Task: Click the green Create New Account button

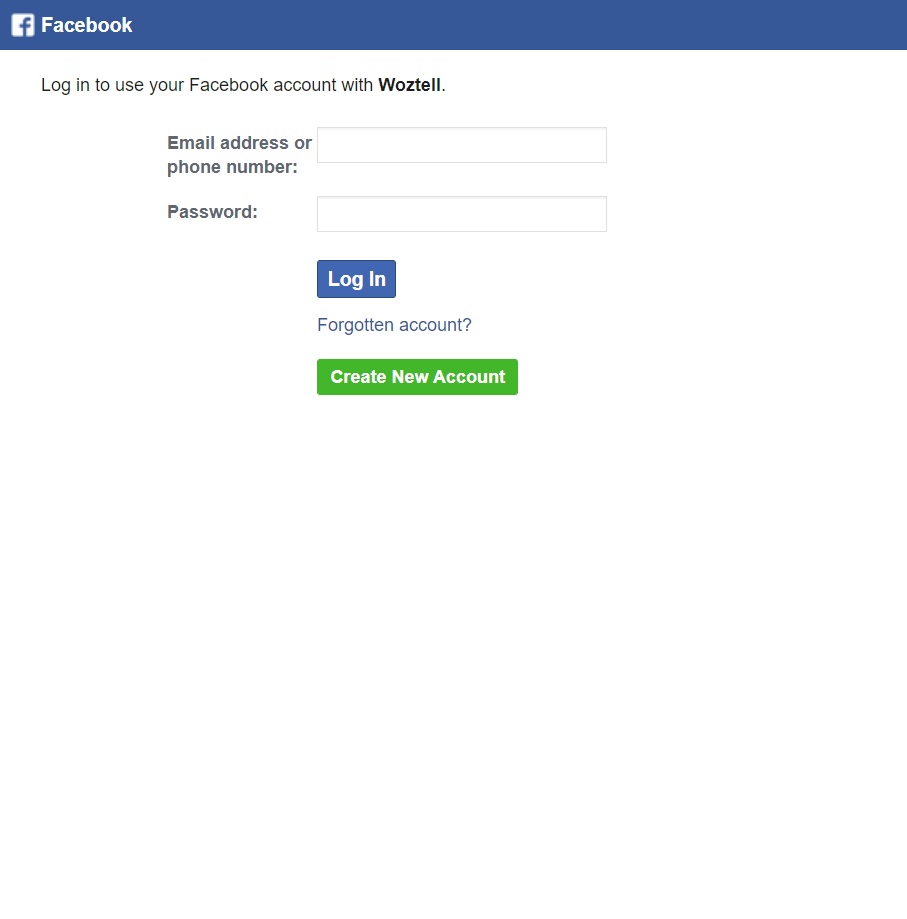Action: tap(417, 377)
